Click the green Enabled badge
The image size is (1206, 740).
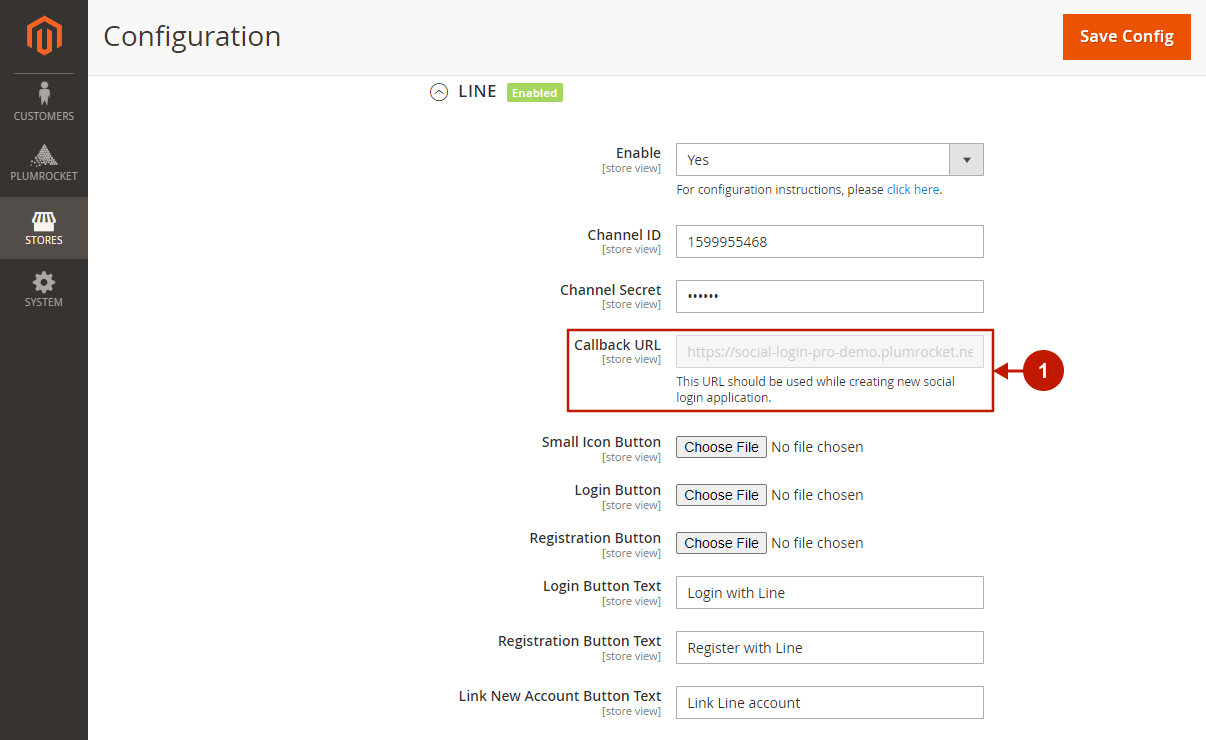pos(535,93)
